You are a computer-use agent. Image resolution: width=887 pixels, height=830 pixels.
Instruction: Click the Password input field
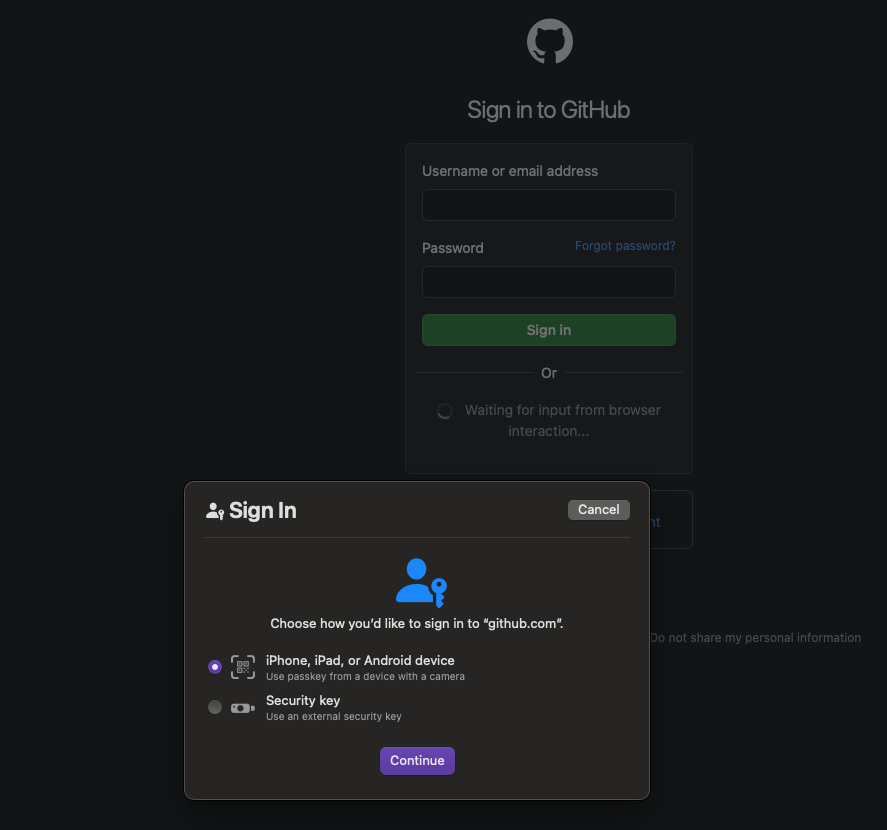pyautogui.click(x=549, y=282)
